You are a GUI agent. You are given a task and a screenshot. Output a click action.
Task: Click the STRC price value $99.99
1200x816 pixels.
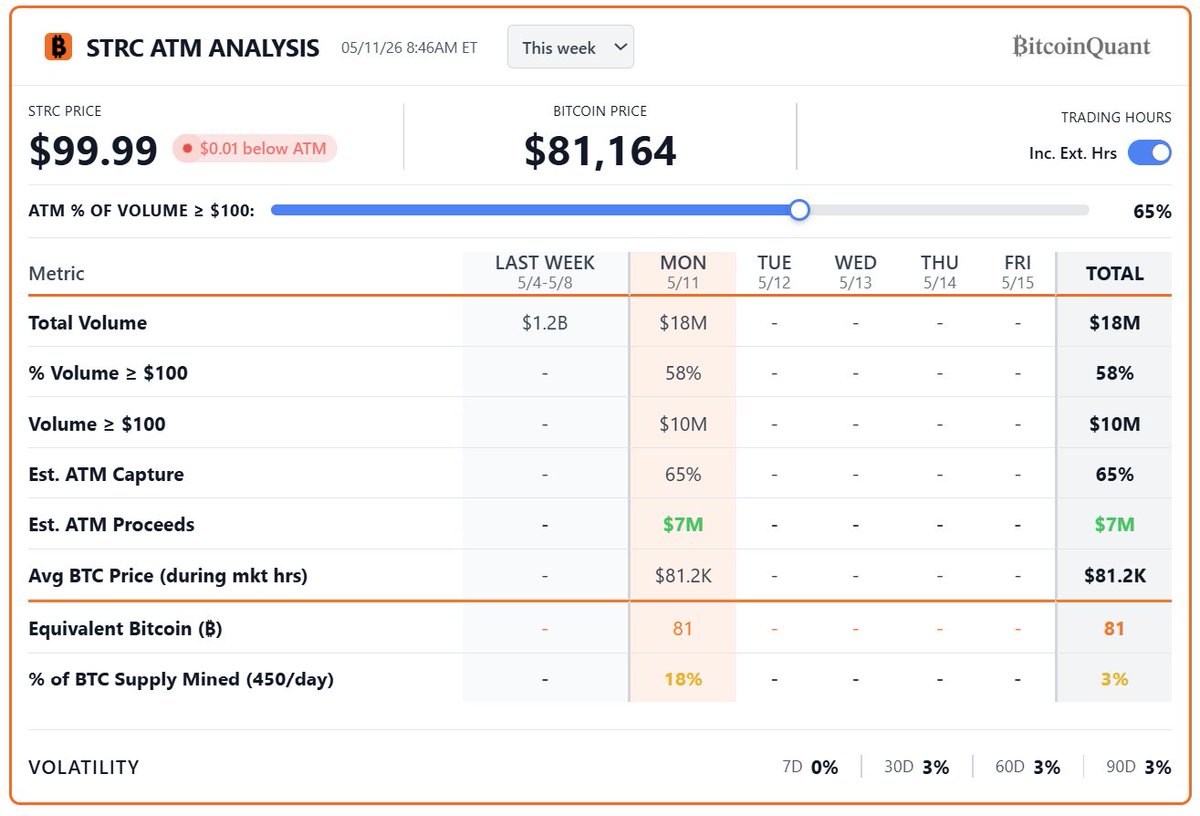(x=93, y=151)
